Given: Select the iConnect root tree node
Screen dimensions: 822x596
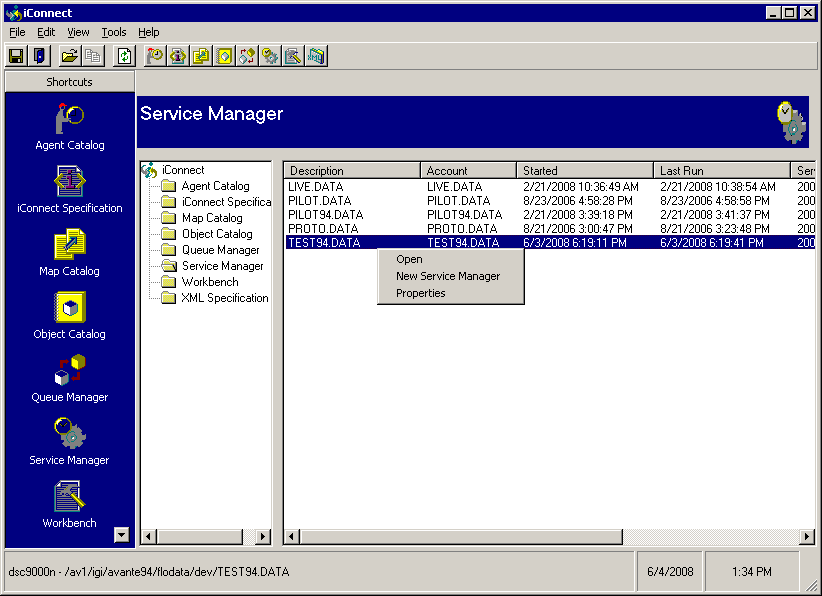Looking at the screenshot, I should 182,170.
